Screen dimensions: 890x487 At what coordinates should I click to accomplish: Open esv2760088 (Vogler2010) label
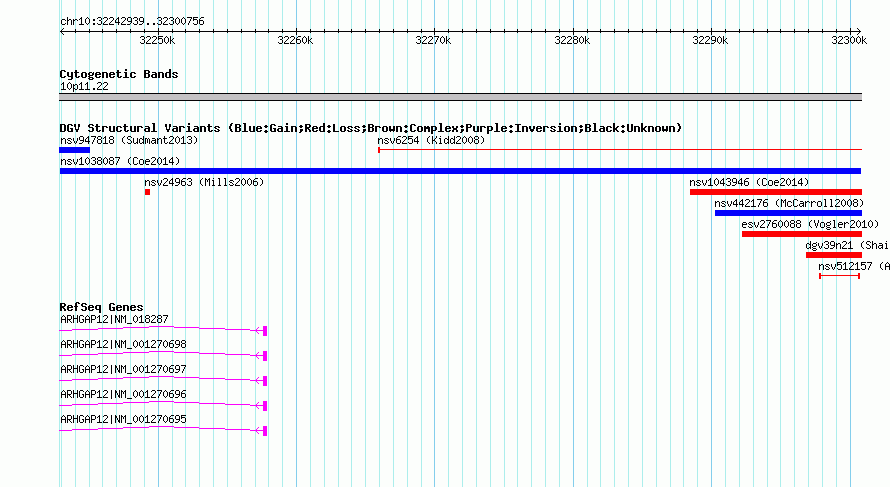(x=810, y=224)
